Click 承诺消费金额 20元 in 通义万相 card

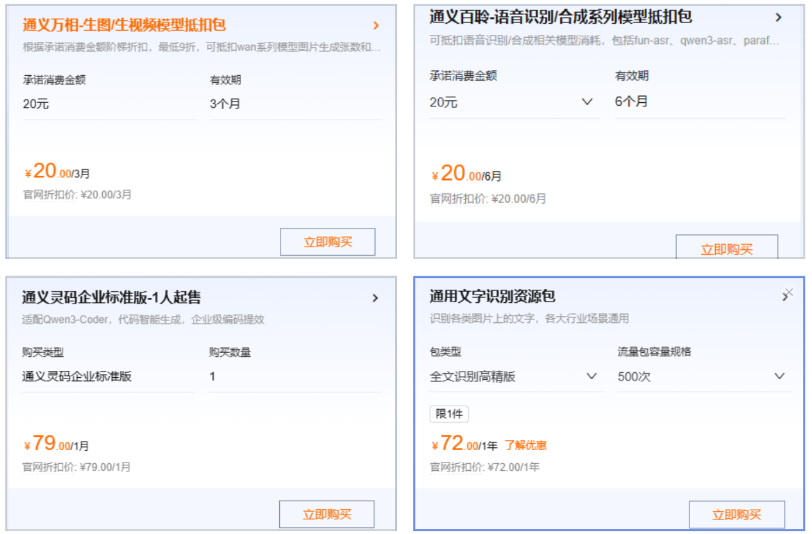[x=36, y=104]
